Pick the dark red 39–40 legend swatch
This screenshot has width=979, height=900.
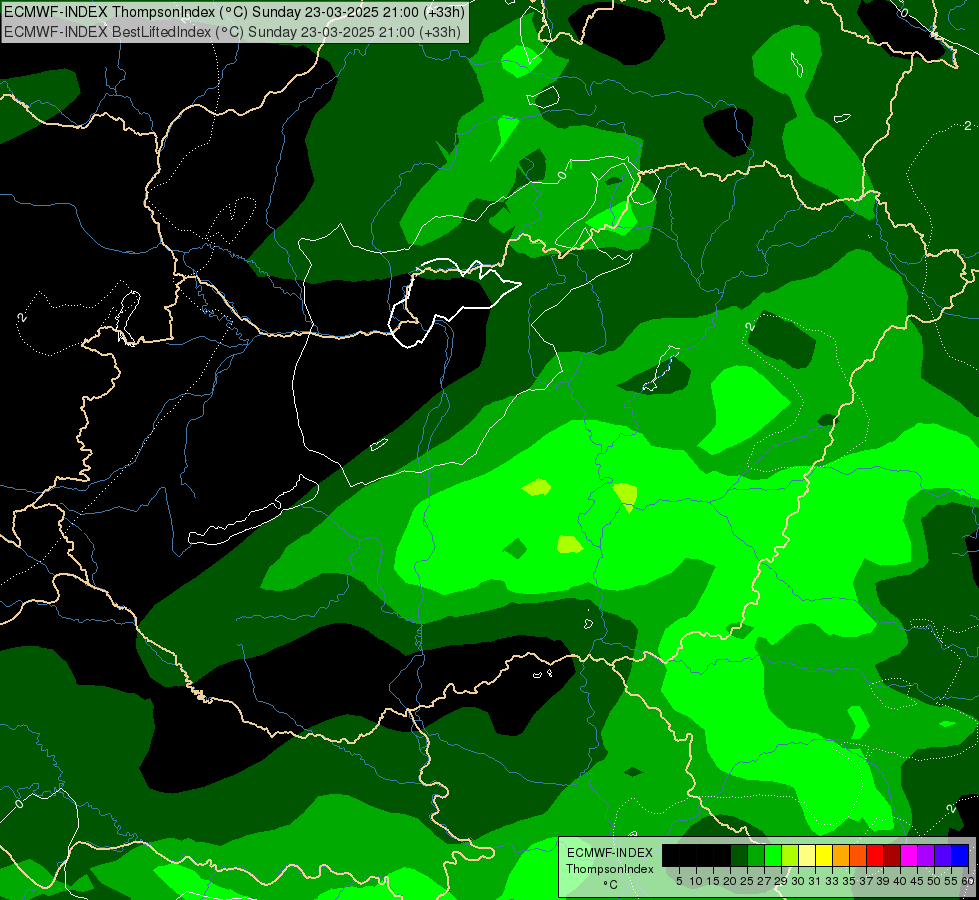tap(892, 855)
